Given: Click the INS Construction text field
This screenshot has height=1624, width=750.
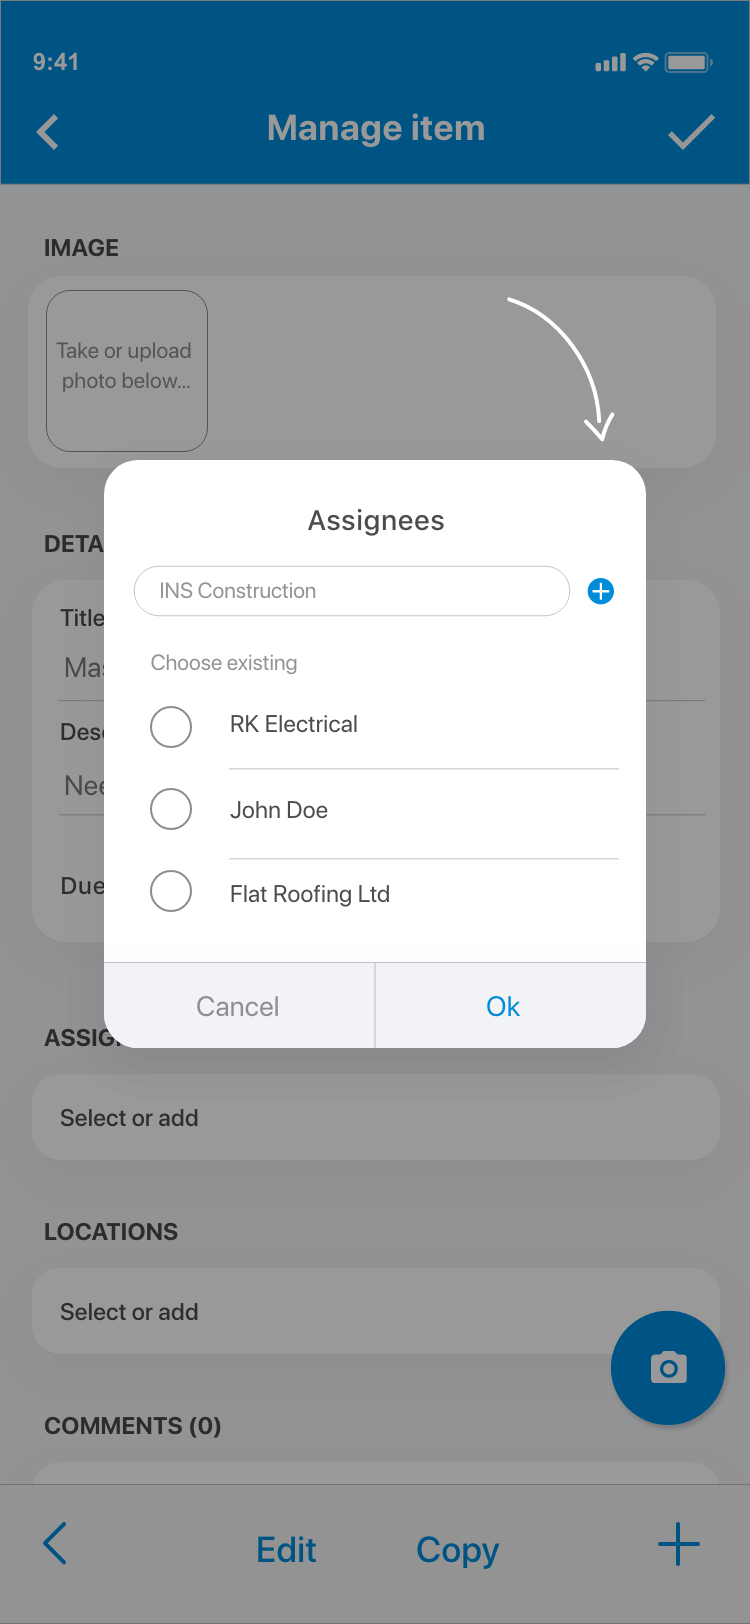Looking at the screenshot, I should pos(352,591).
